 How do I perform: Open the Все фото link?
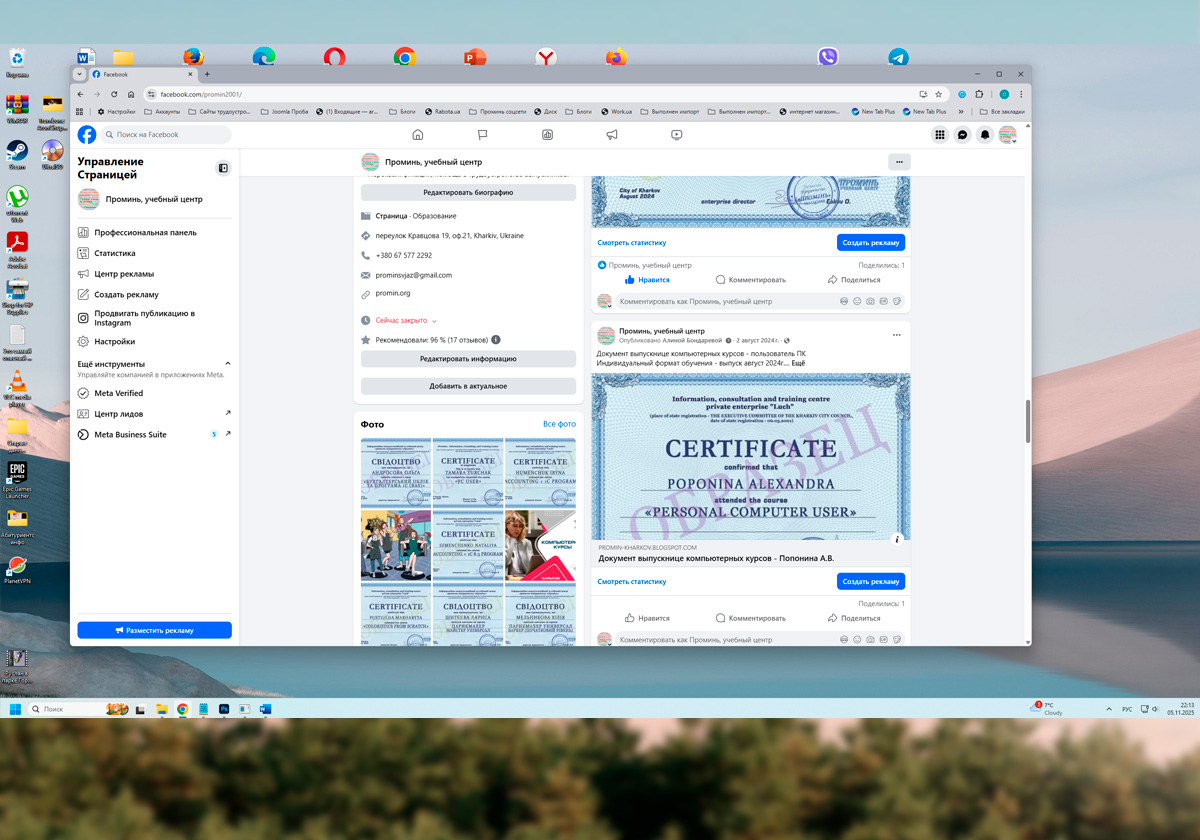[x=559, y=424]
